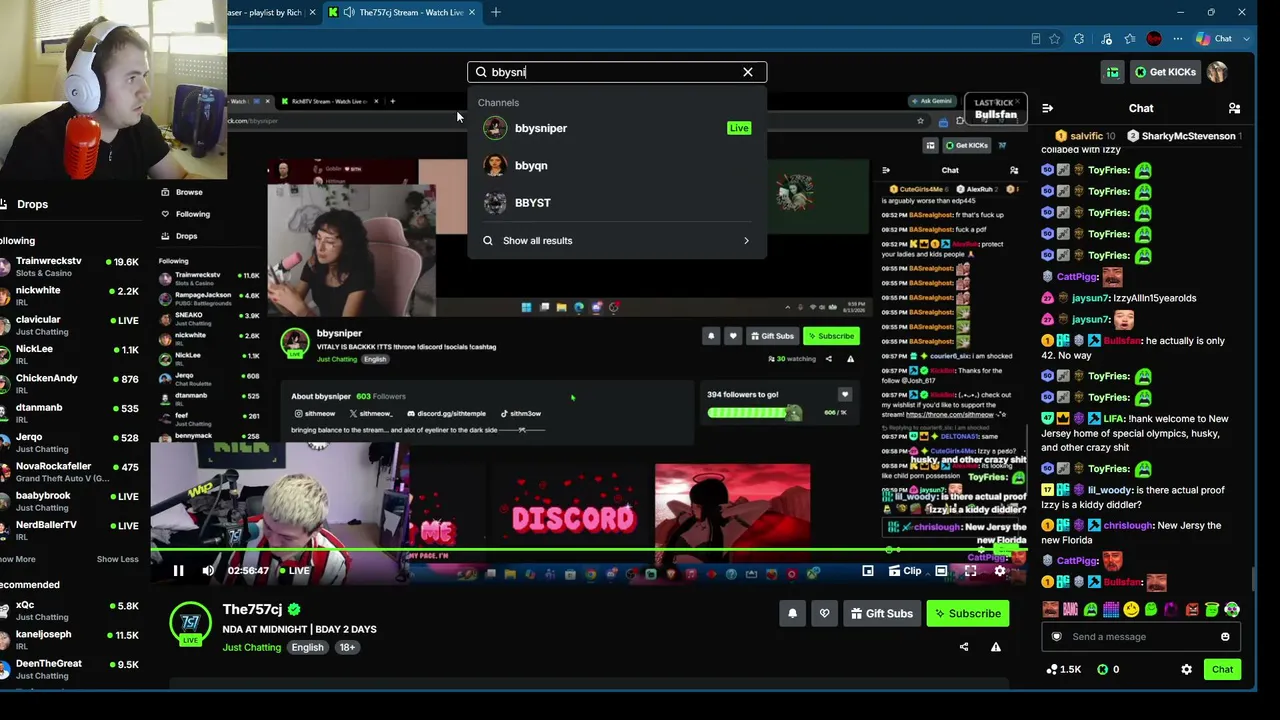
Task: Open channel points 1.5K balance
Action: (1063, 669)
